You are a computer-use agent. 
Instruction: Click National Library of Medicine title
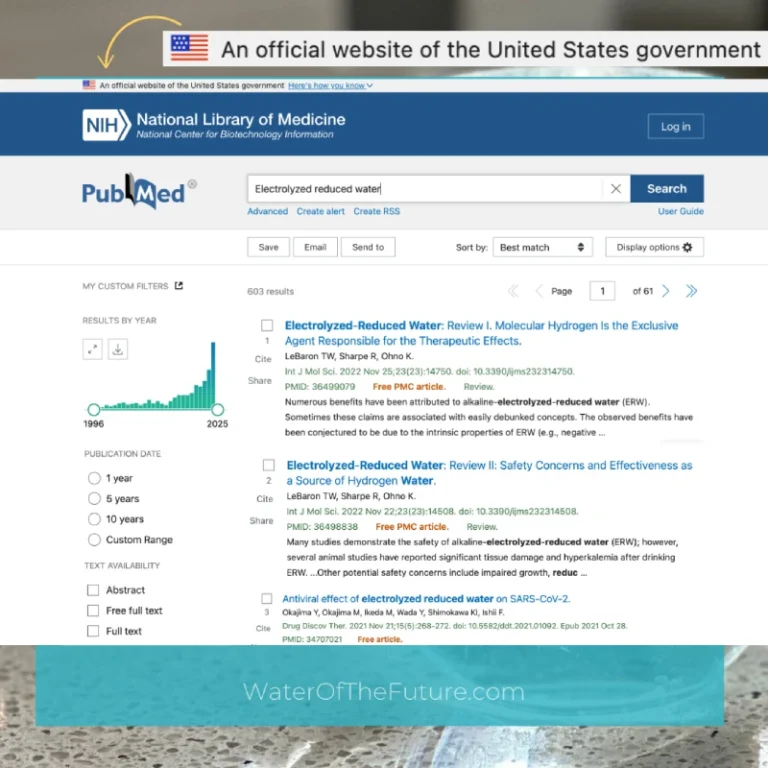click(x=241, y=119)
